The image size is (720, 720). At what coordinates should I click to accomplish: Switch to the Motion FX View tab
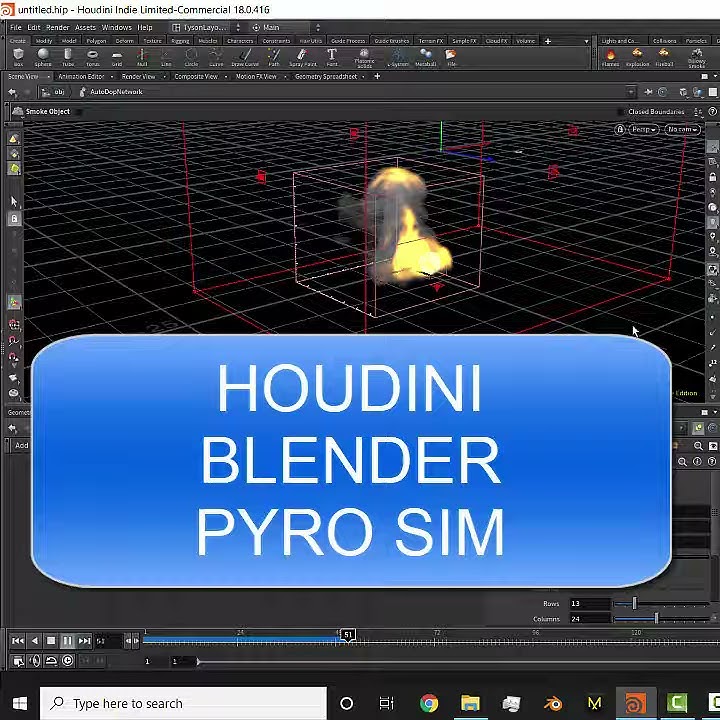256,77
